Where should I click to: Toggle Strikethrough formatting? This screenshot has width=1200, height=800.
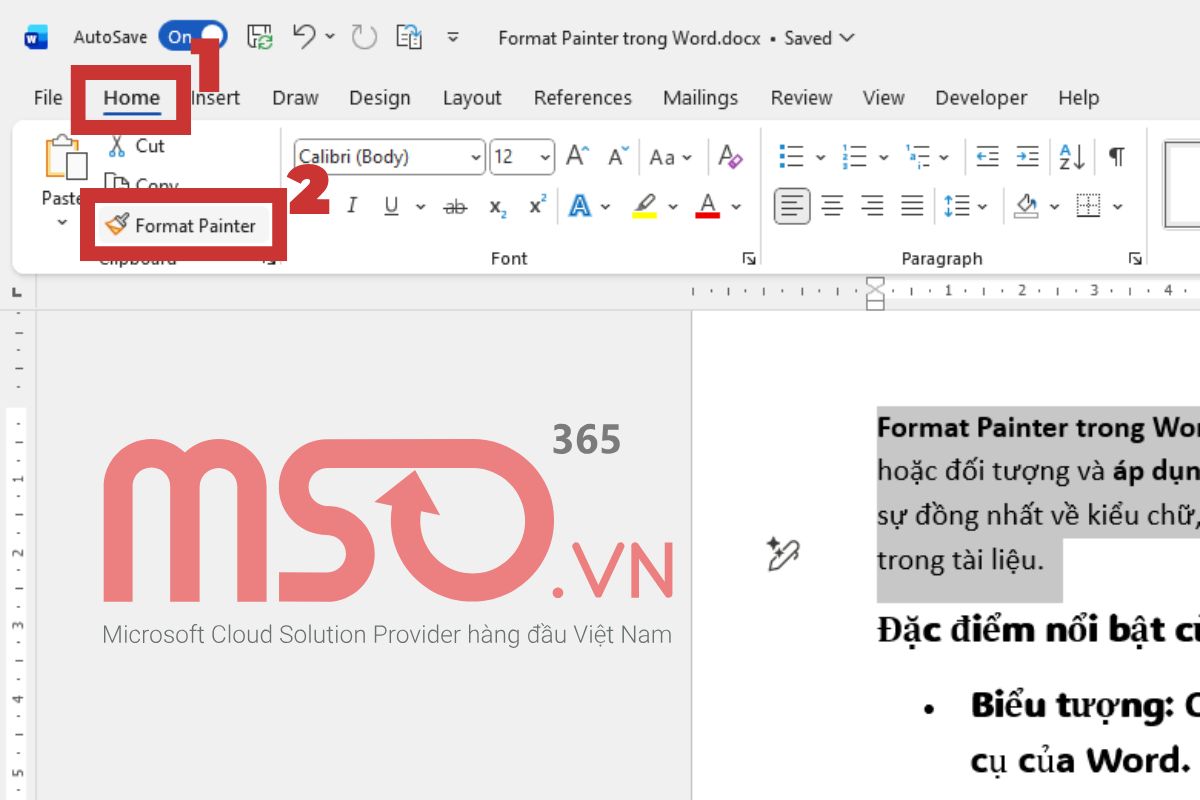coord(455,207)
